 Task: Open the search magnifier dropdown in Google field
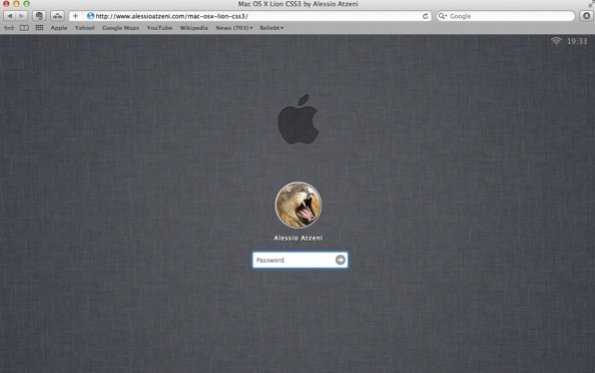[442, 16]
